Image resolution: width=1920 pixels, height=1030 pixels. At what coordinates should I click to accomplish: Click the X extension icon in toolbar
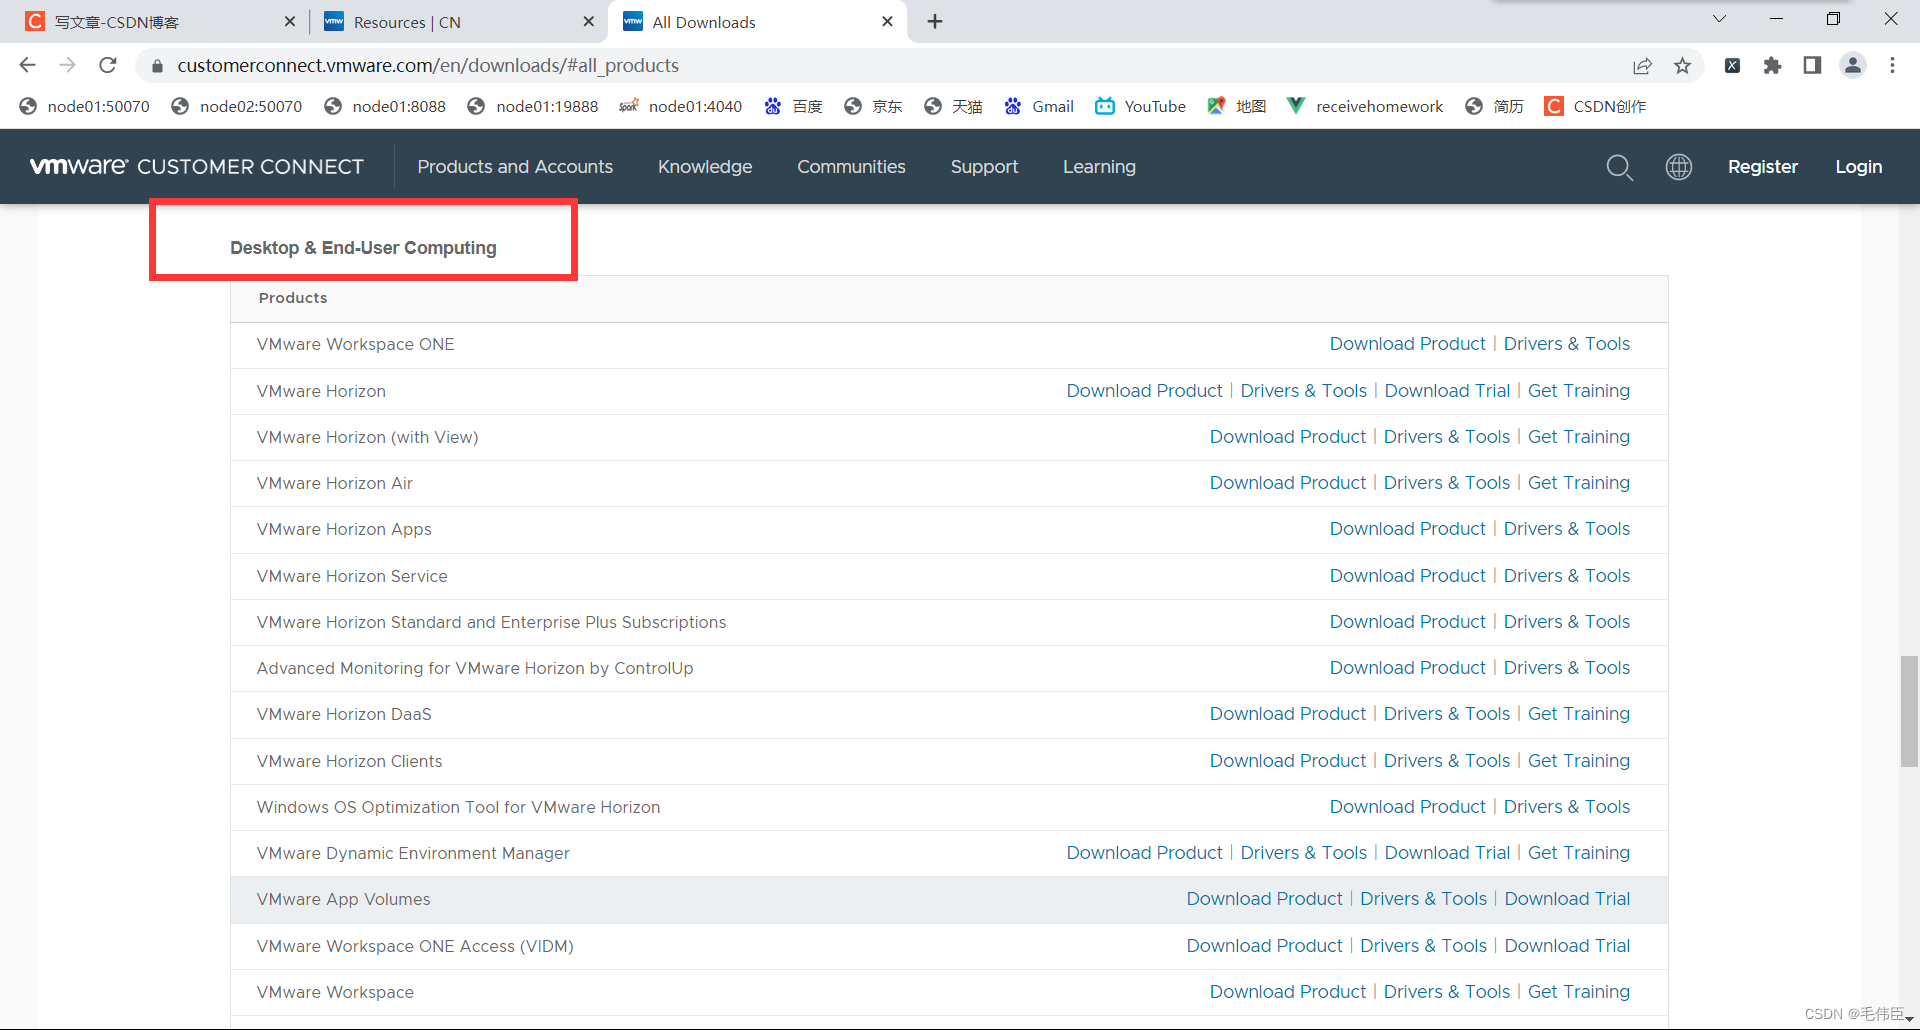coord(1732,65)
